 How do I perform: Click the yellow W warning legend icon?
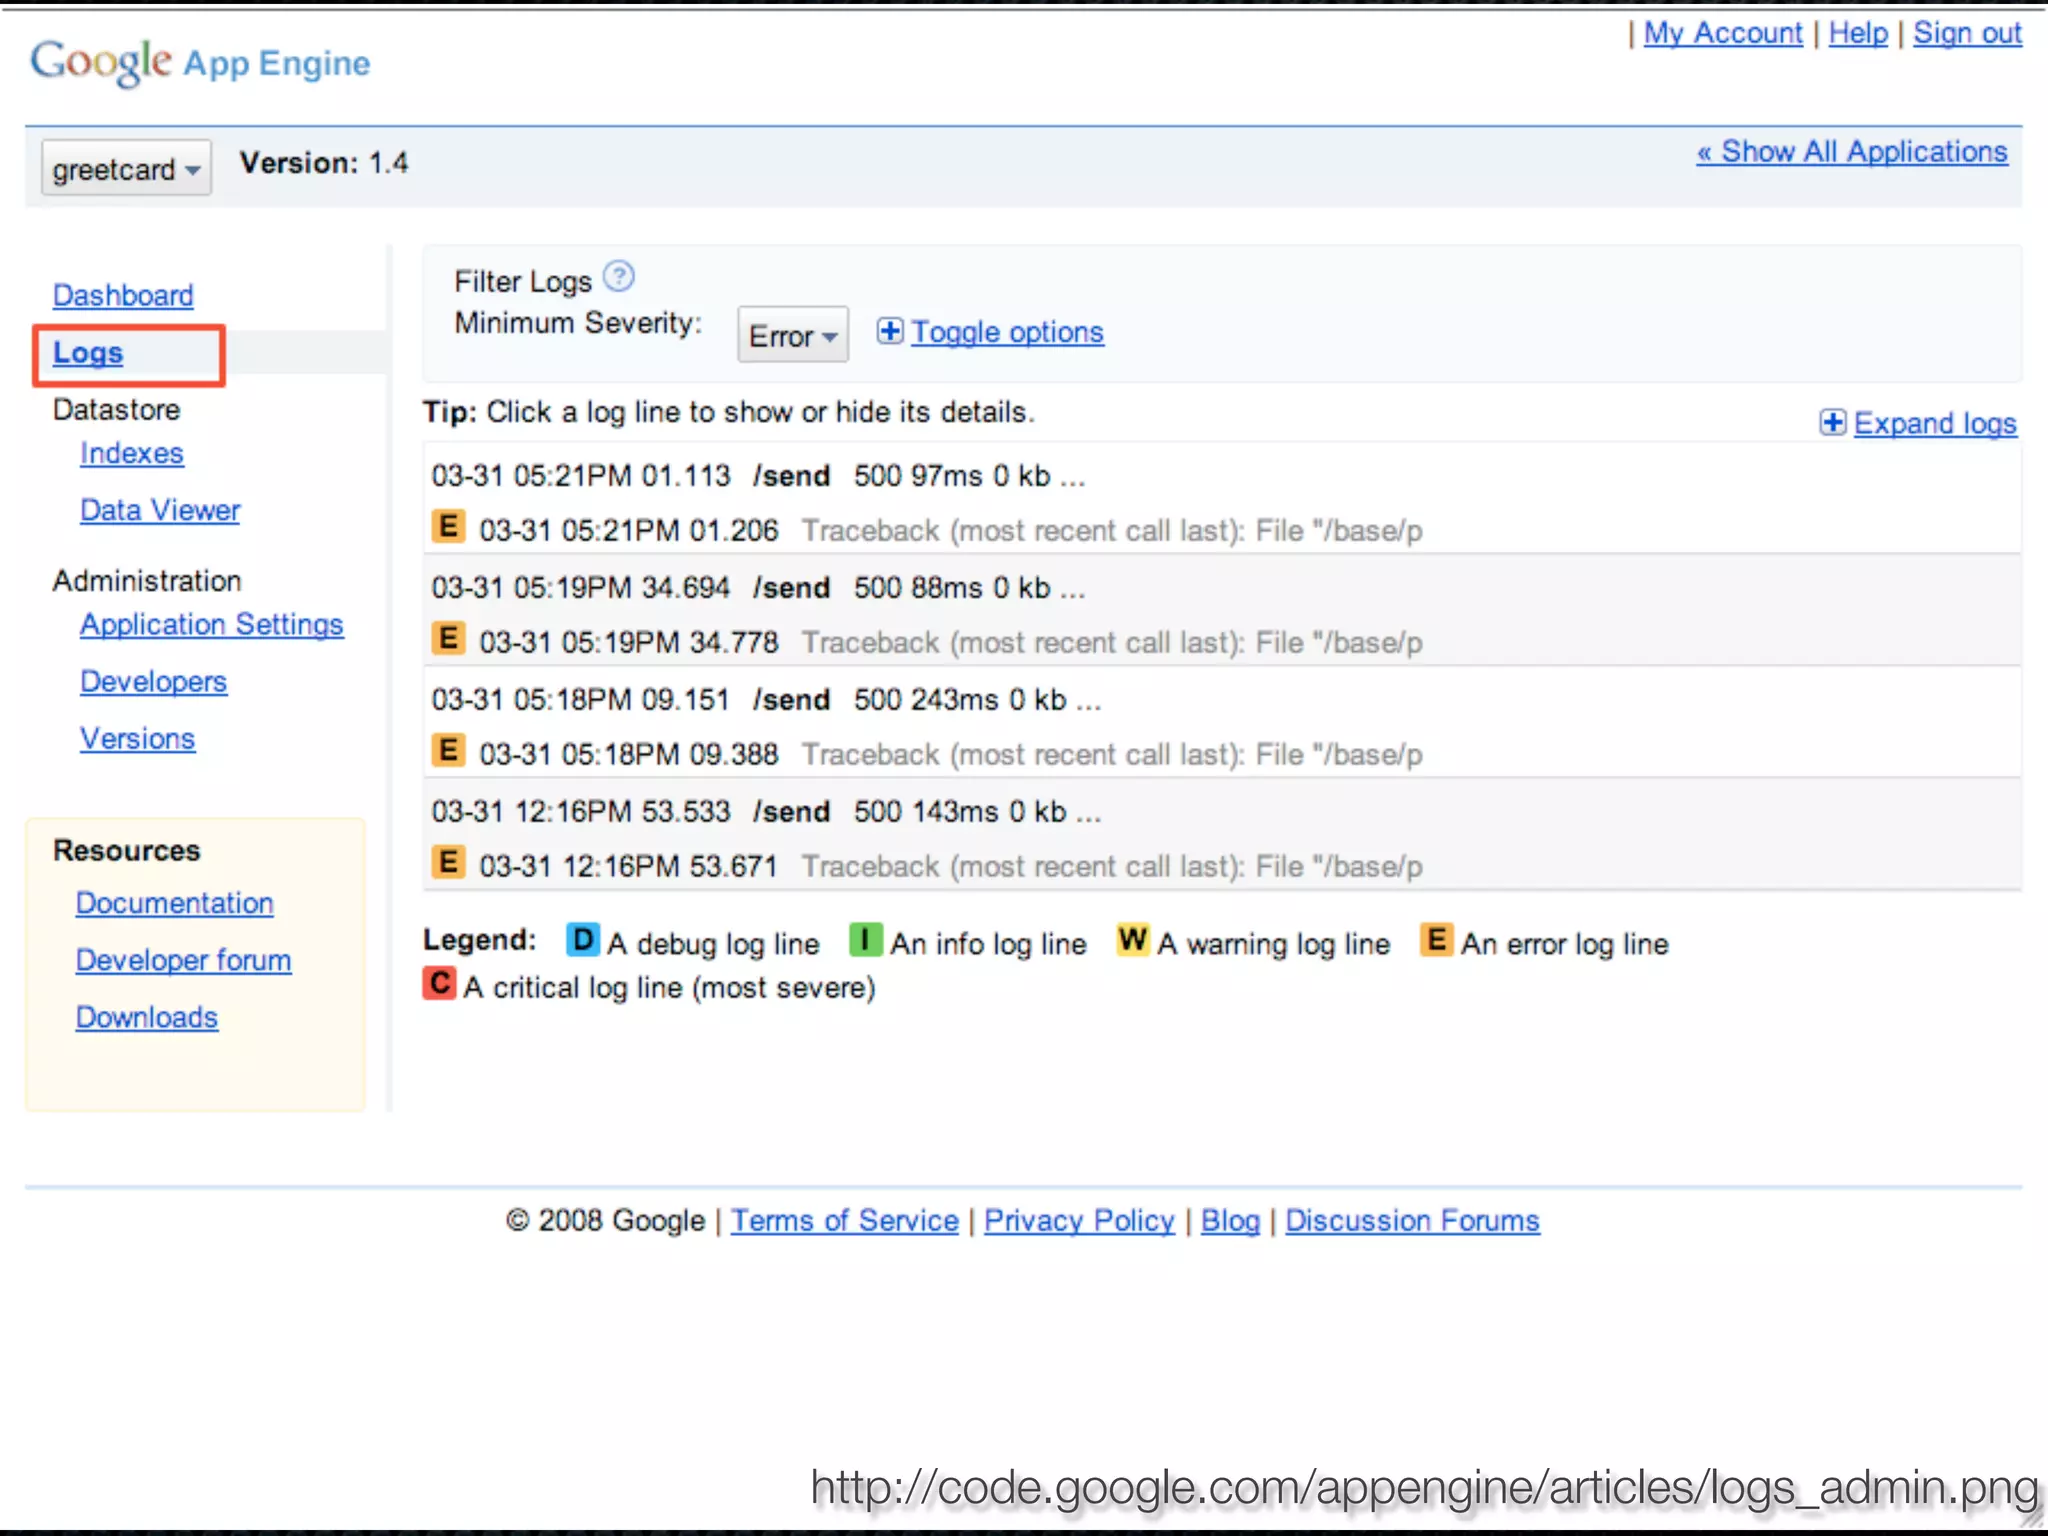pyautogui.click(x=1133, y=940)
